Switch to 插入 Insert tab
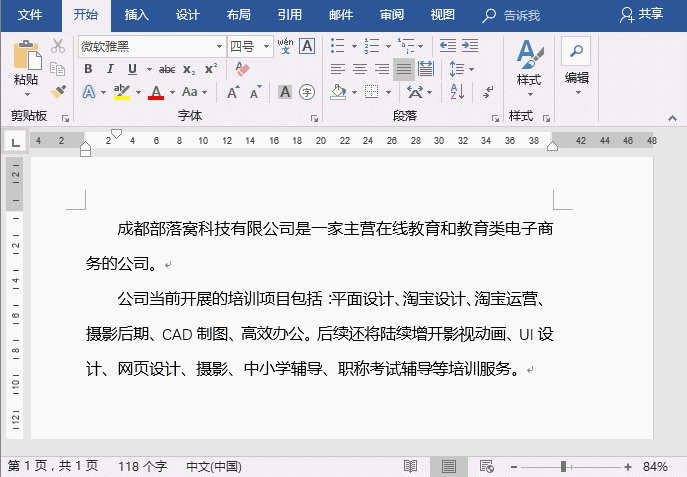This screenshot has height=477, width=687. tap(136, 15)
